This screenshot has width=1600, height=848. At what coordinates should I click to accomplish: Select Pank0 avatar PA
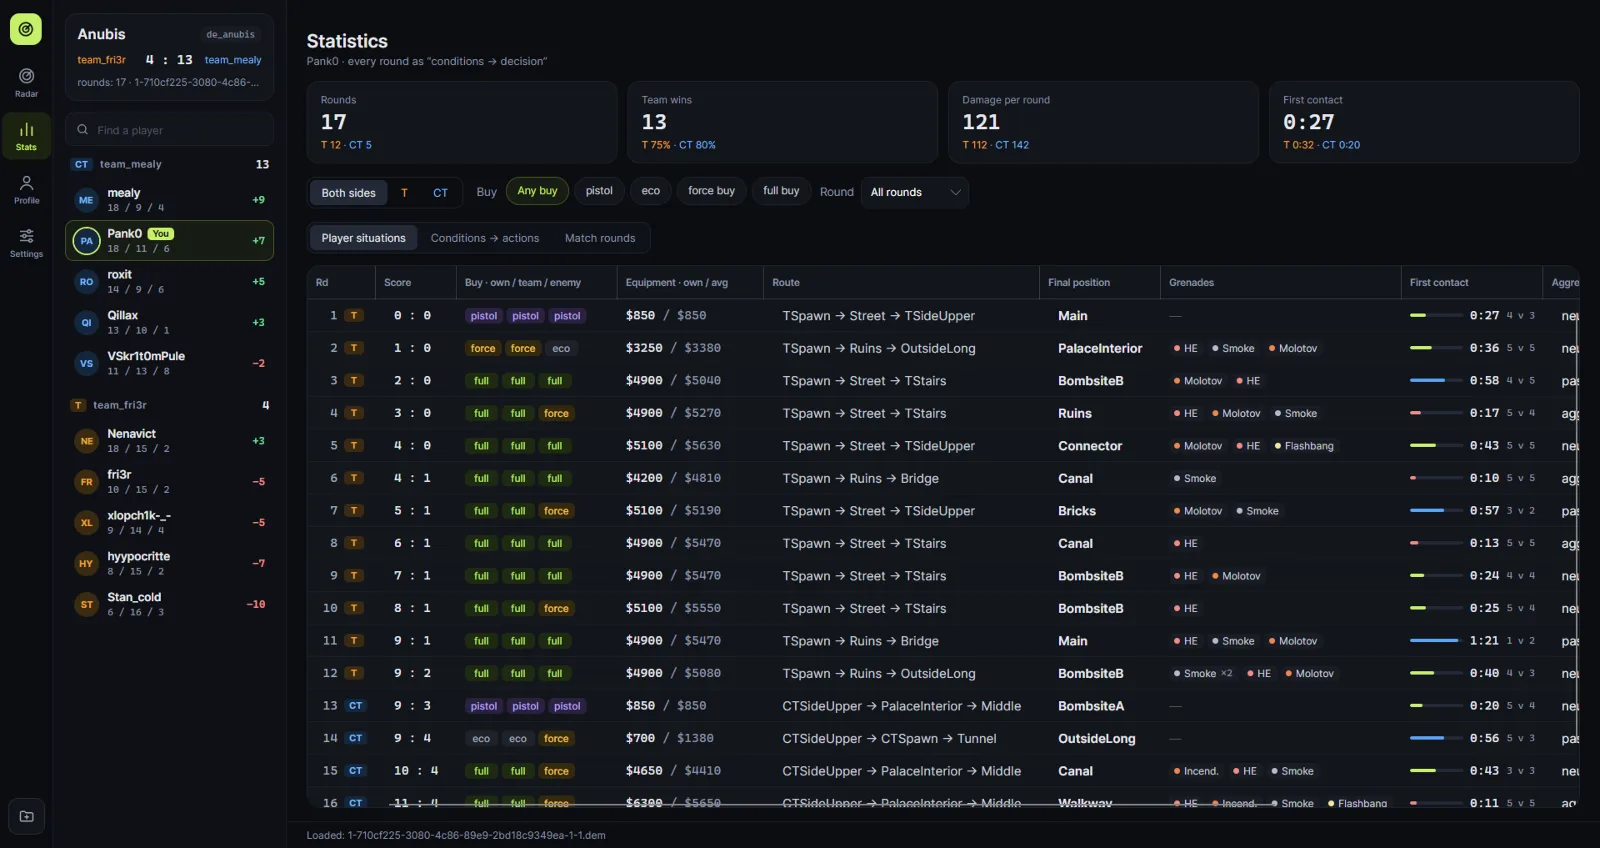86,241
